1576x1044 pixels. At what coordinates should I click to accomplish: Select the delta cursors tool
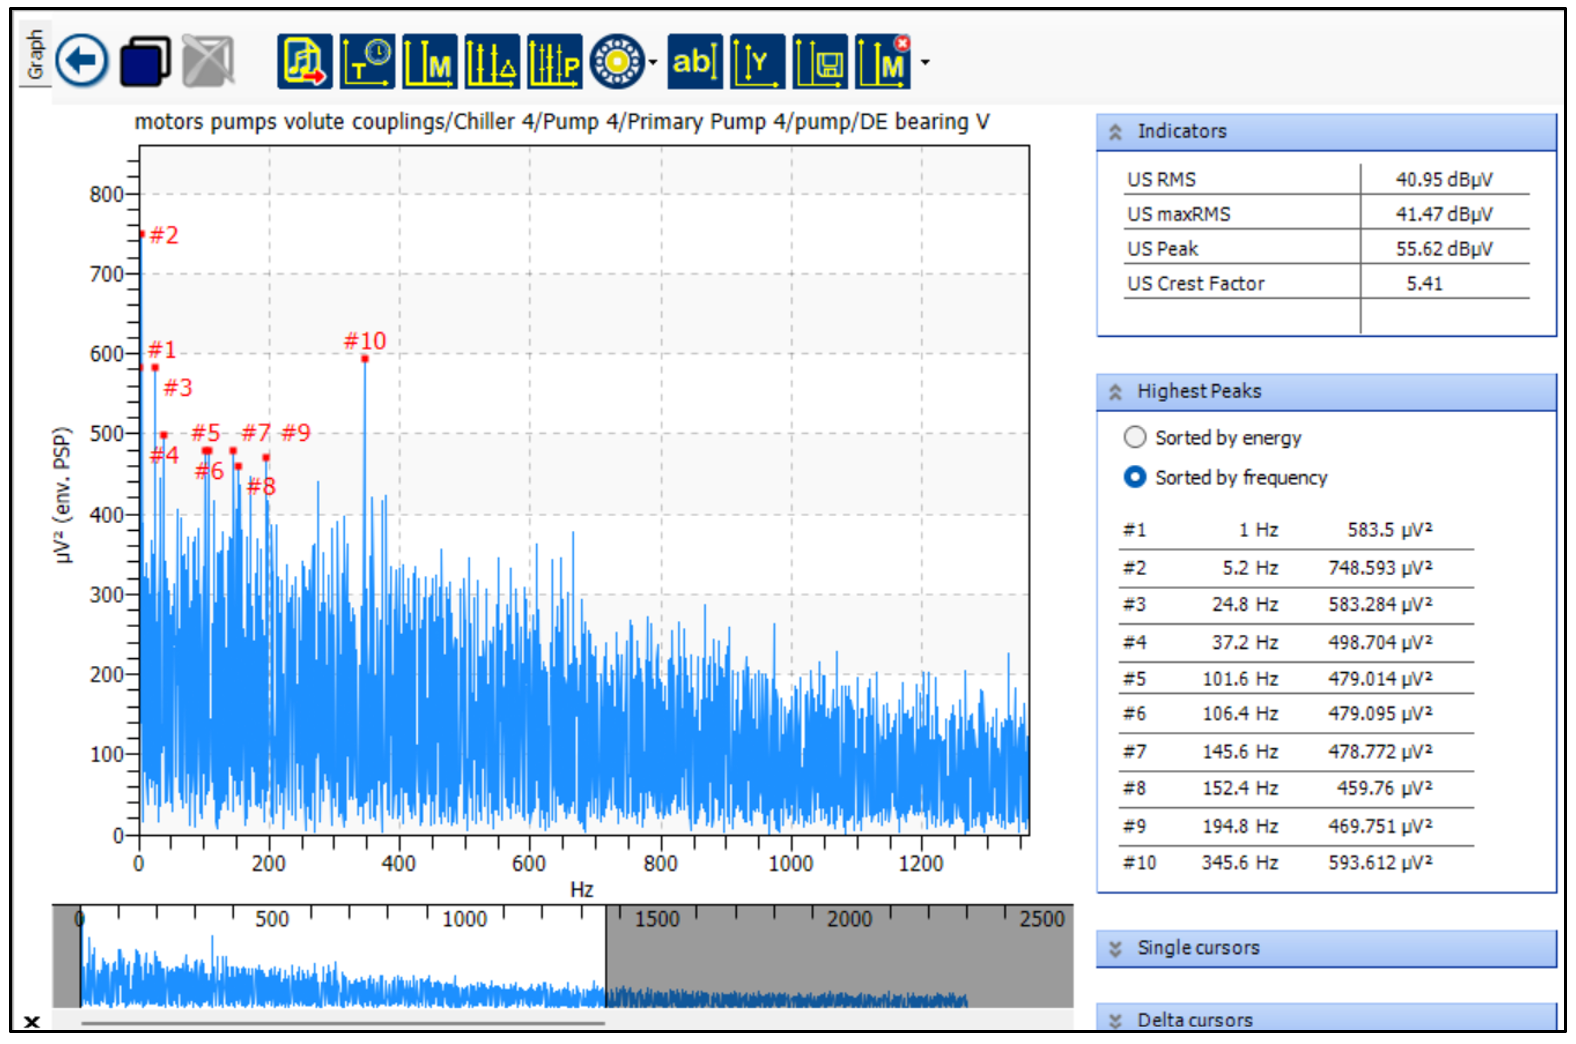pyautogui.click(x=491, y=62)
